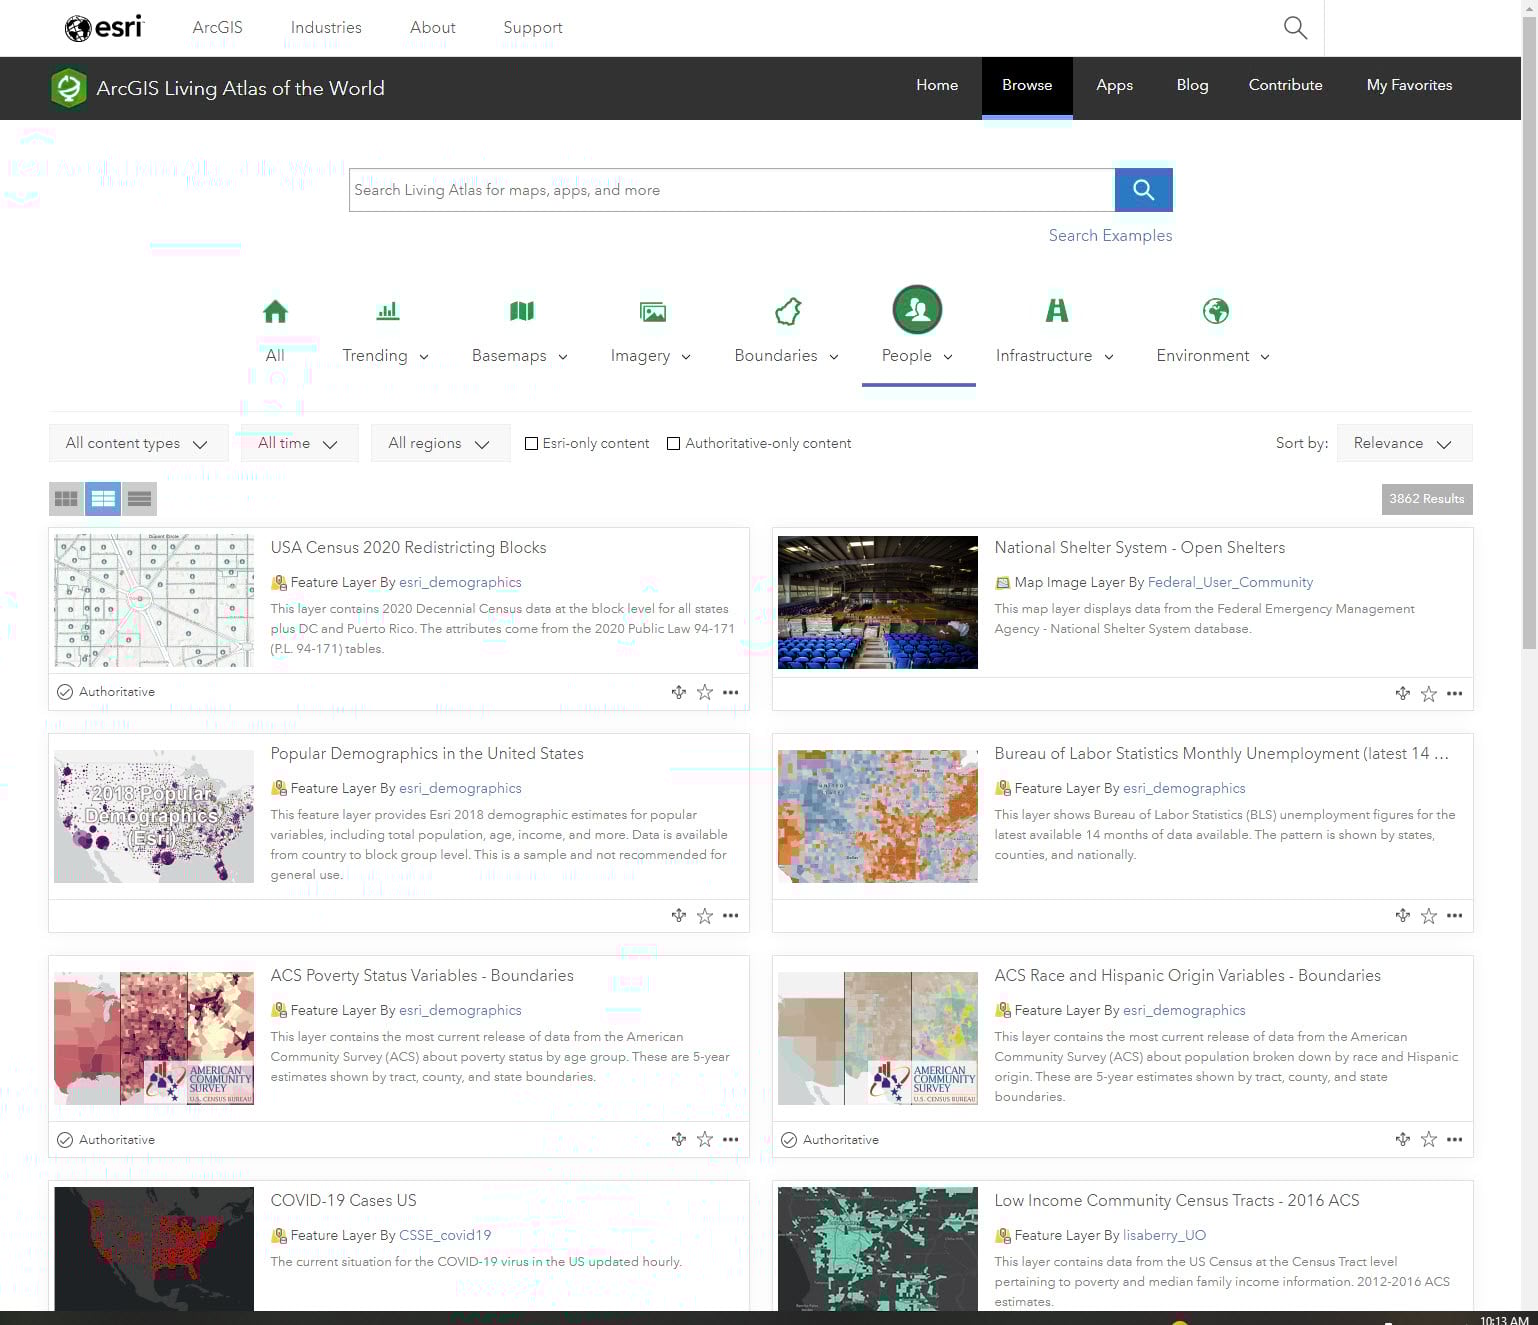
Task: Favorite Popular Demographics in the United States
Action: coord(705,916)
